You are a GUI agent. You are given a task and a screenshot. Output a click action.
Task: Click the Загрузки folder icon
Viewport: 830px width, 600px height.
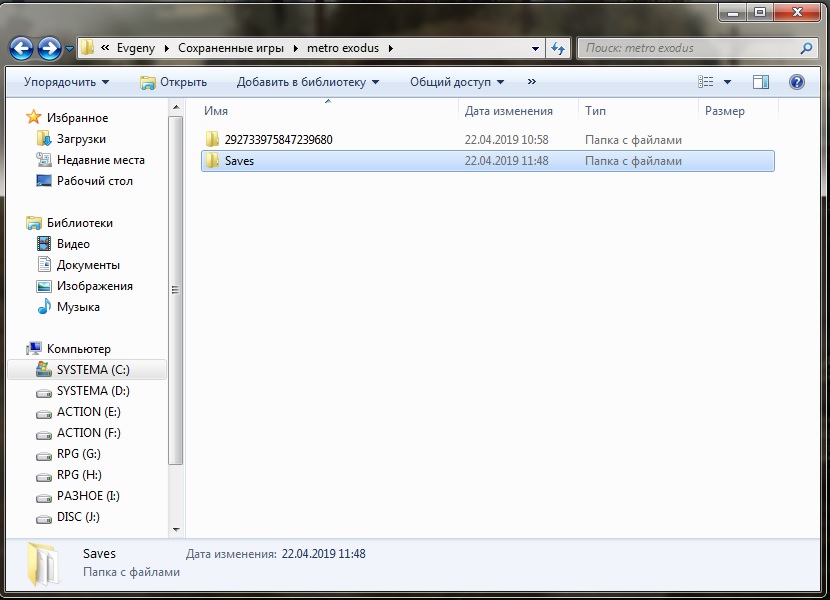pyautogui.click(x=44, y=139)
